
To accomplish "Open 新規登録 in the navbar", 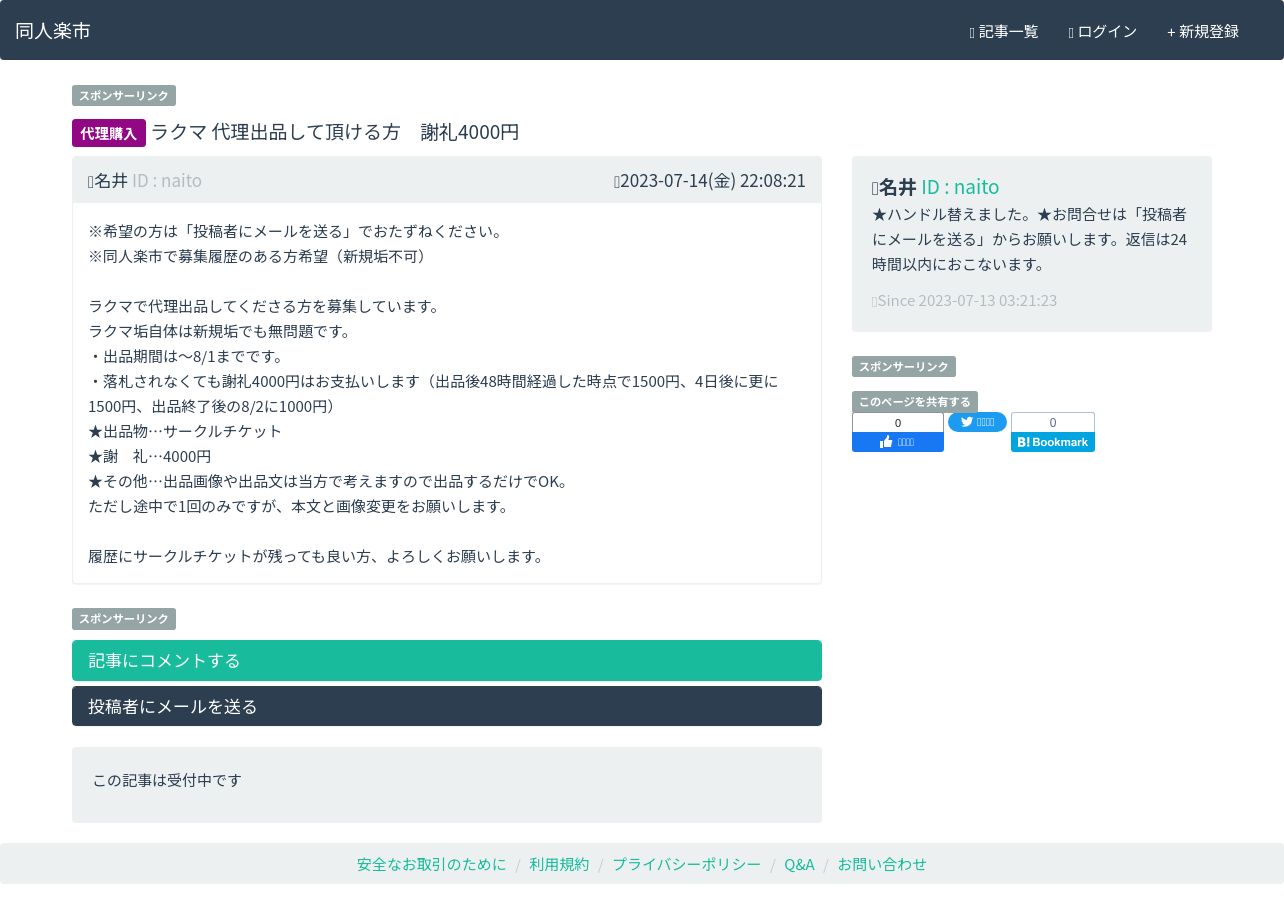I will pos(1203,32).
